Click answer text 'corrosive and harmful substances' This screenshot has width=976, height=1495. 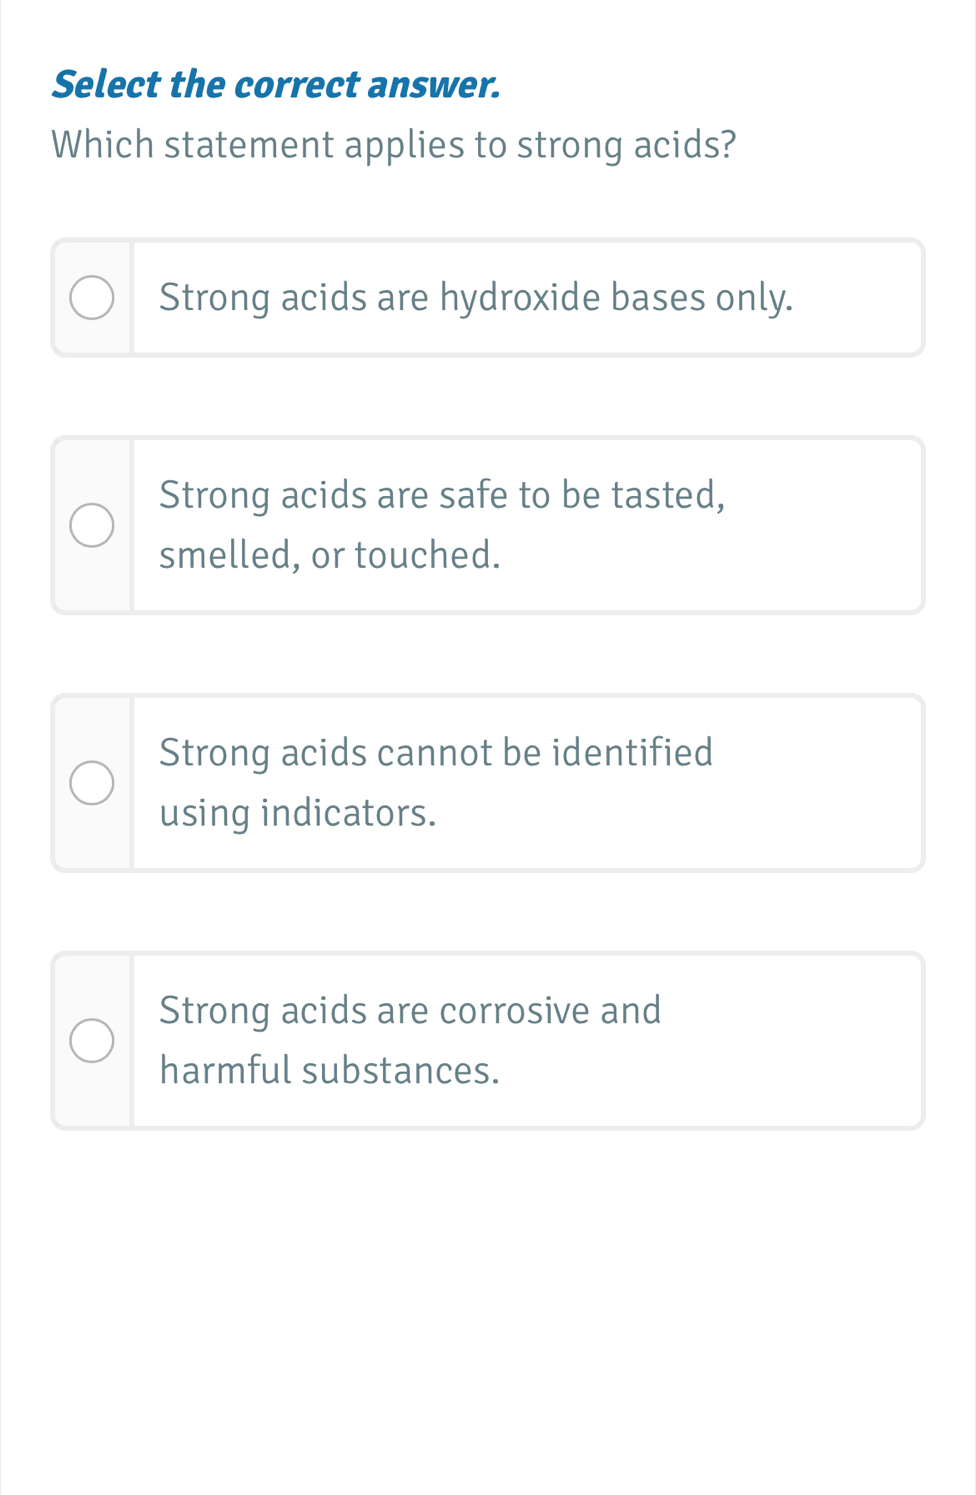coord(410,1040)
